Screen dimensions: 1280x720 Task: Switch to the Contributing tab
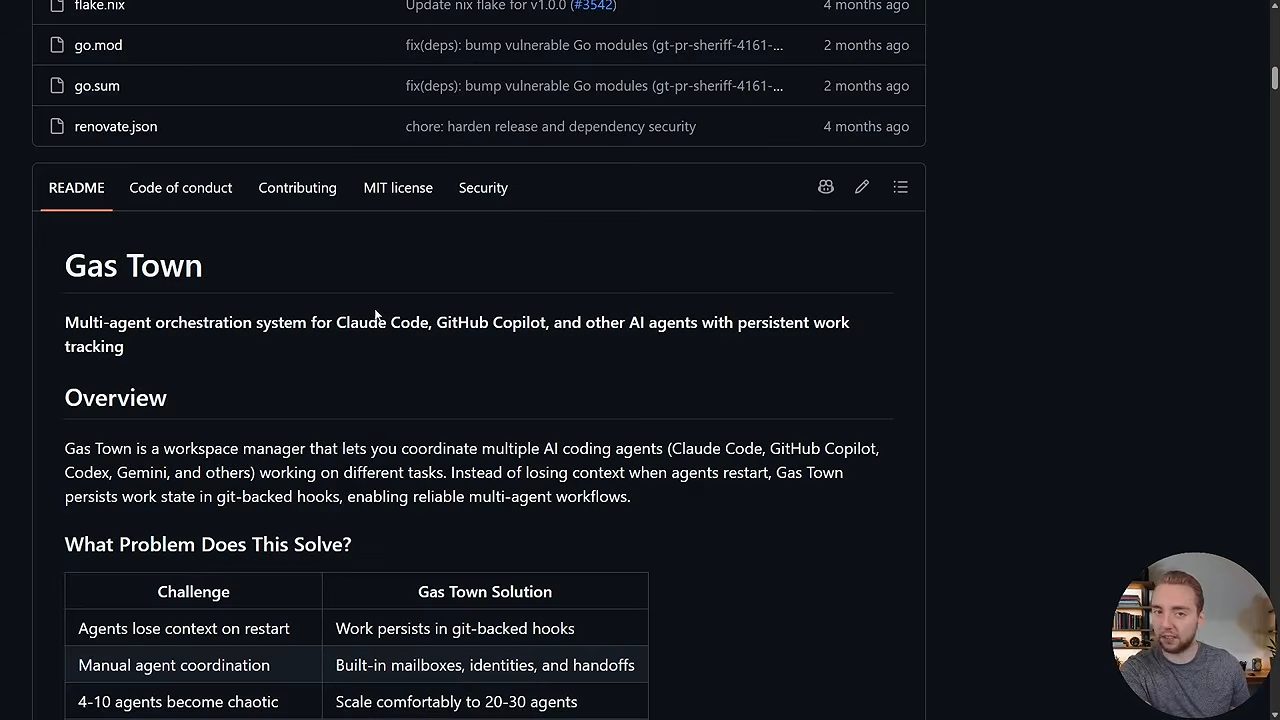pyautogui.click(x=297, y=187)
